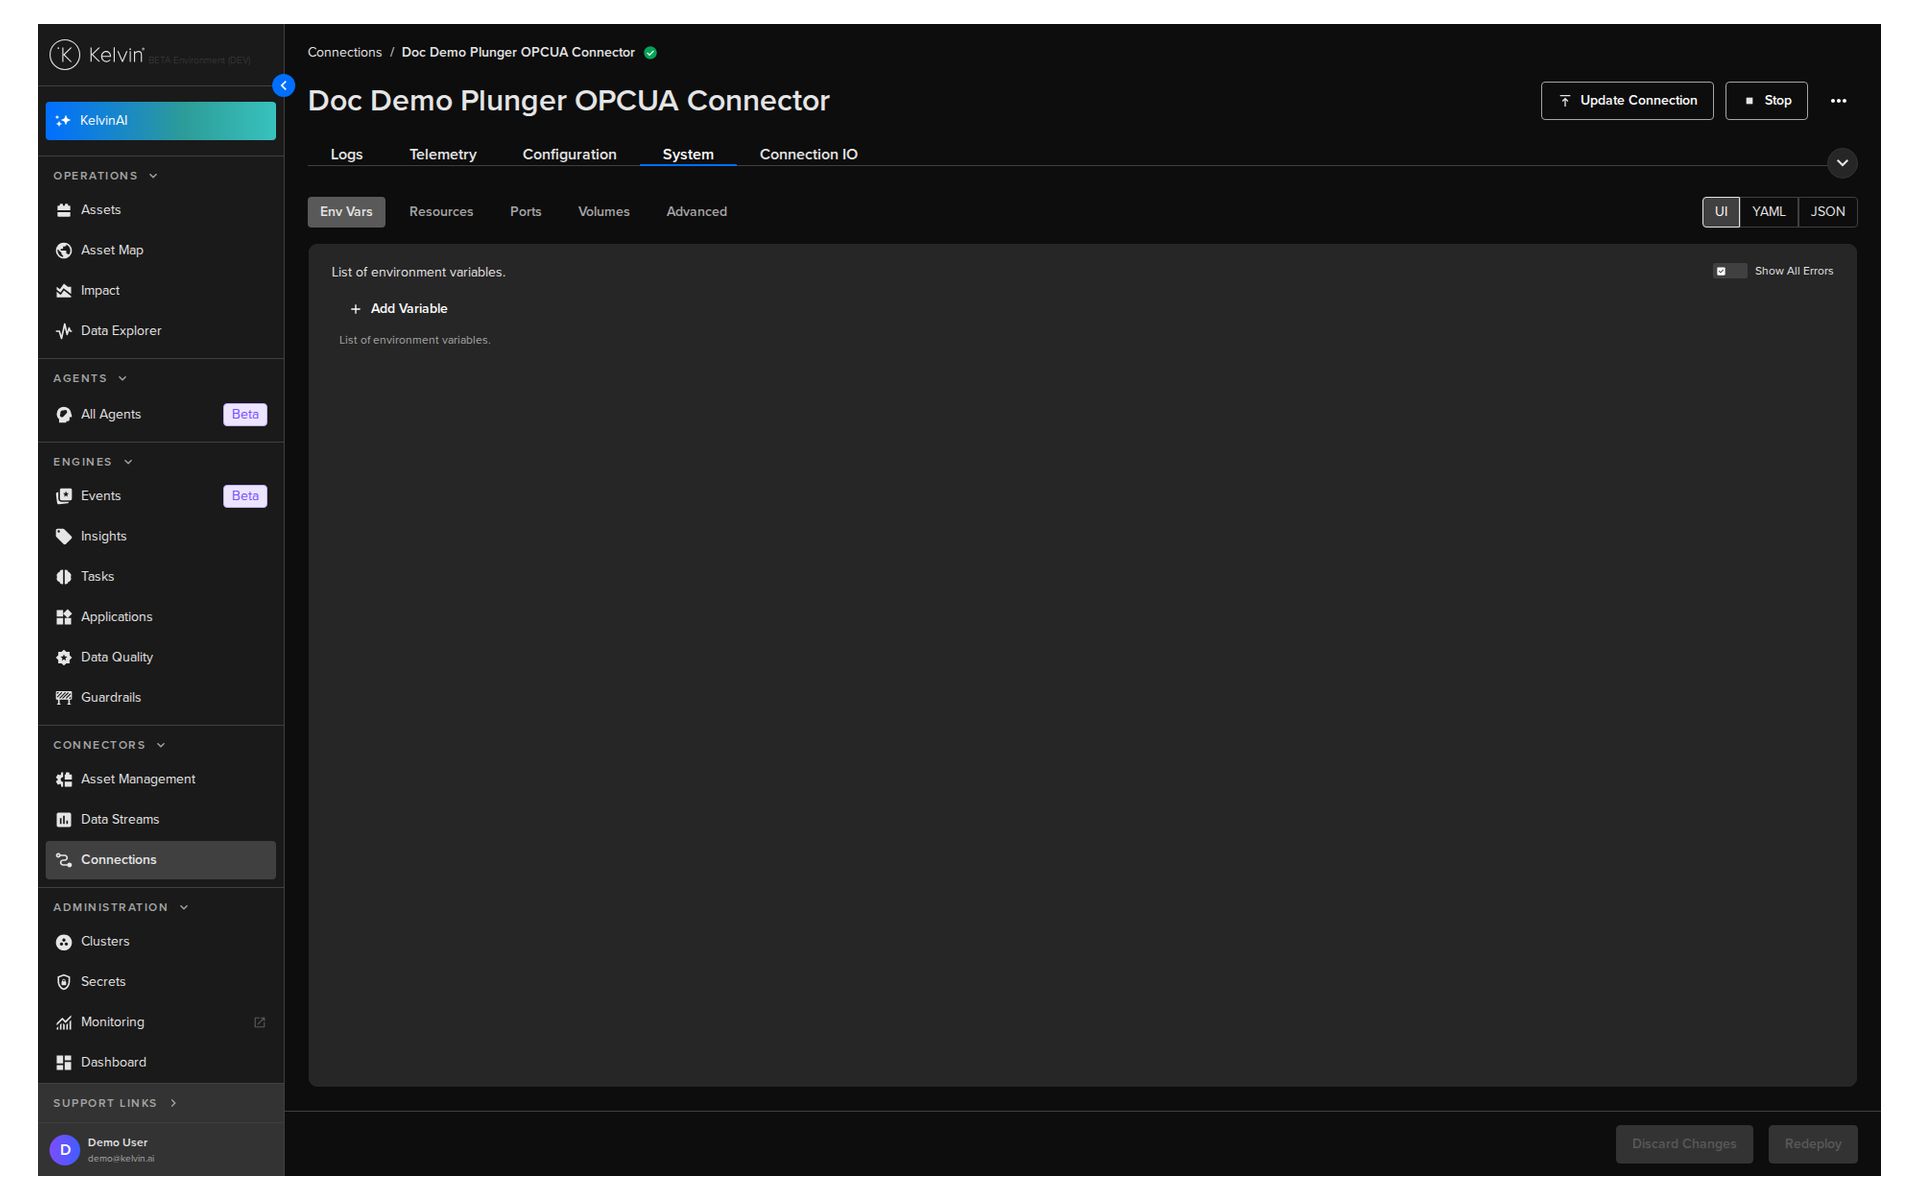Open the Assets icon in sidebar
This screenshot has width=1920, height=1200.
pyautogui.click(x=64, y=210)
